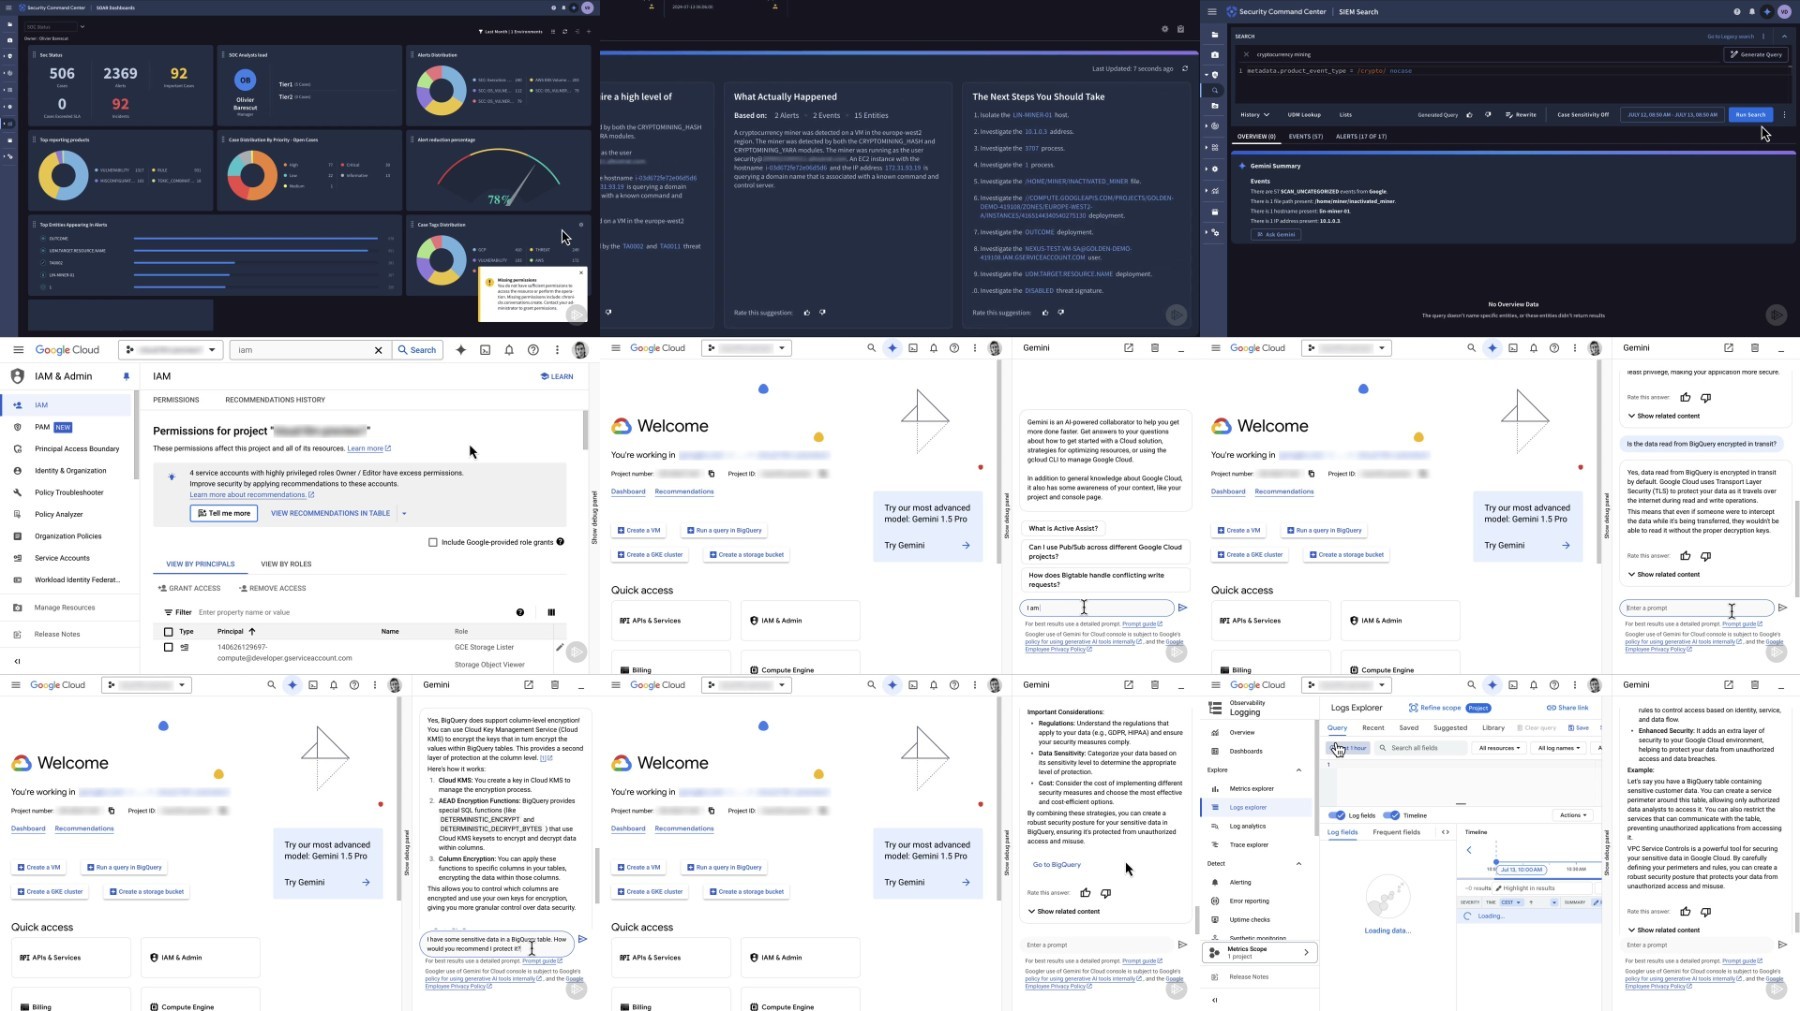Collapse the Explore section in Logging sidebar
Screen dimensions: 1800x1011
tap(1299, 770)
